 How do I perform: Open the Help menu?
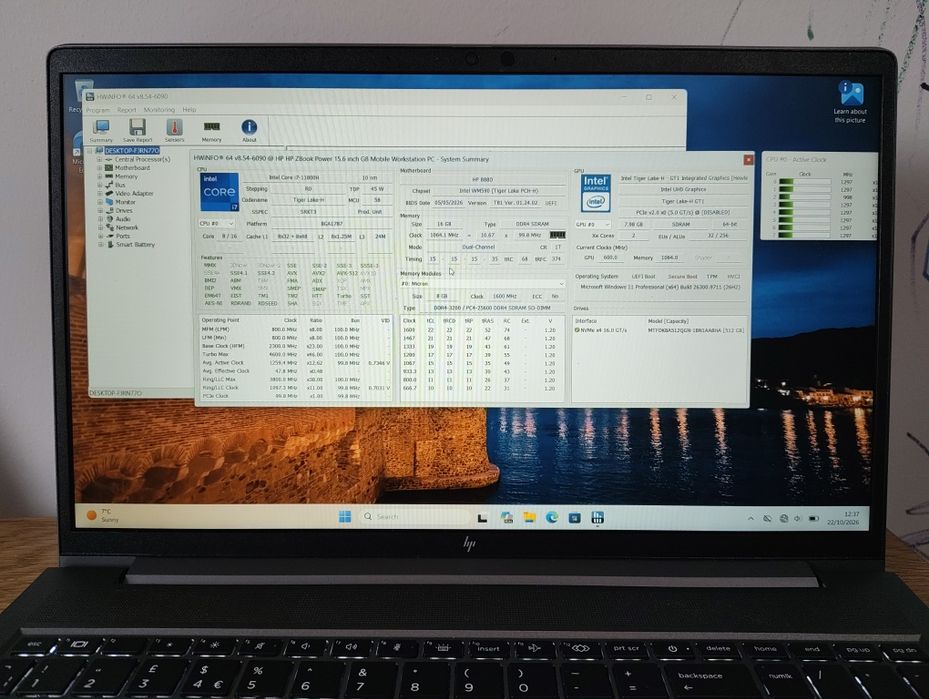pos(189,110)
